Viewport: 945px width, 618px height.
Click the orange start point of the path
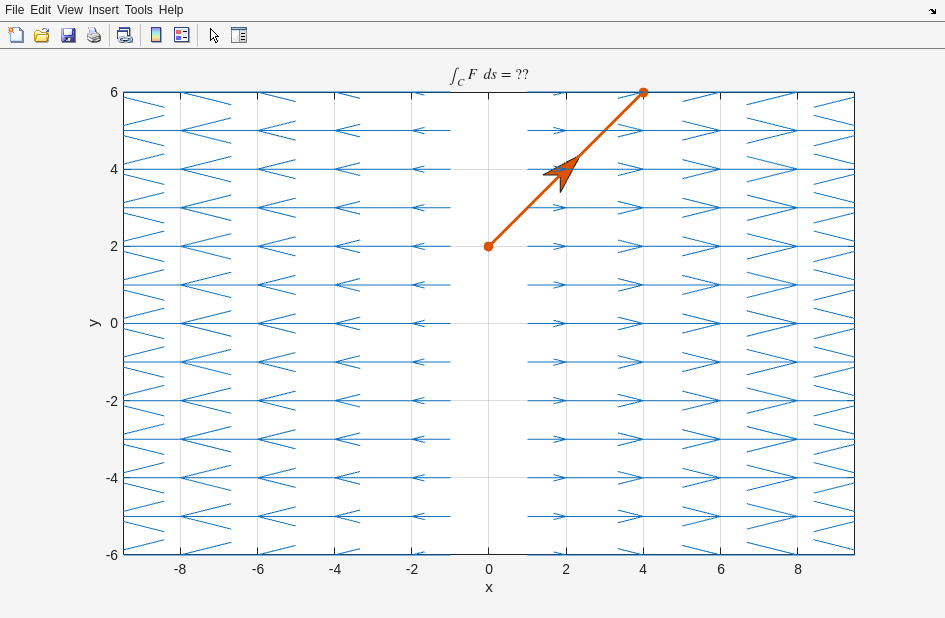[x=488, y=246]
